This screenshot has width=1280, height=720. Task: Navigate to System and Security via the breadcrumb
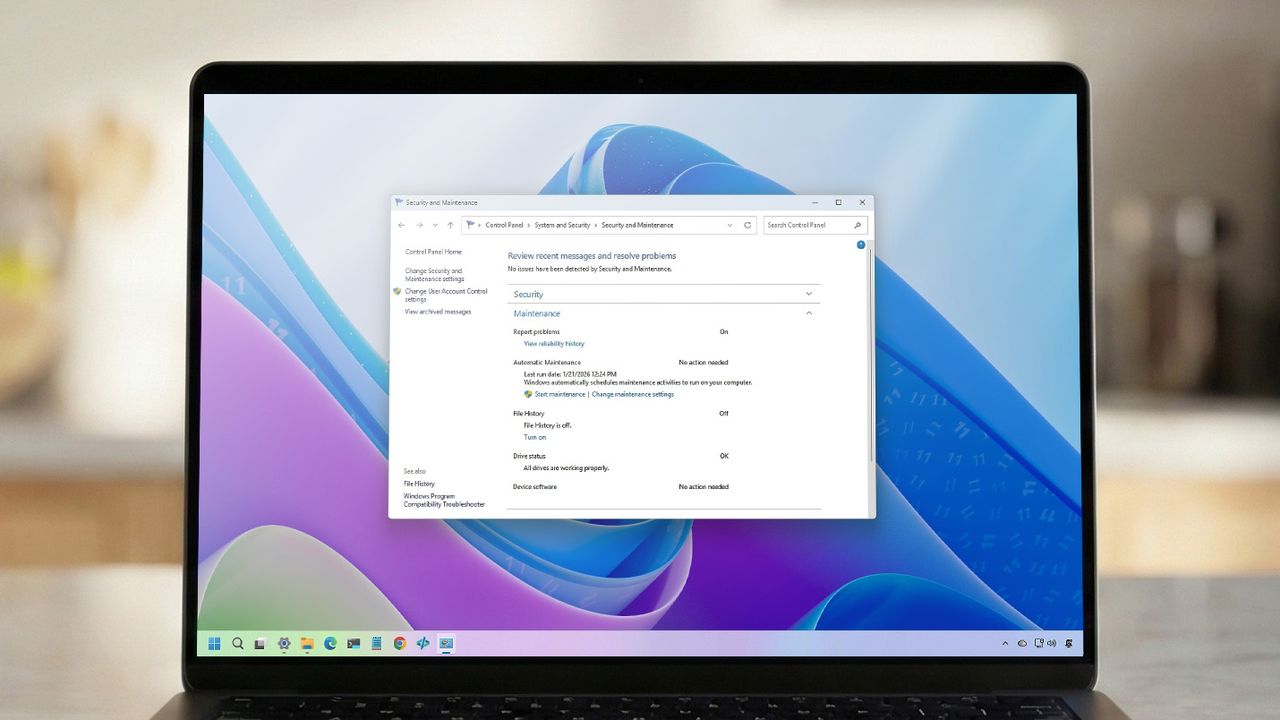pyautogui.click(x=560, y=225)
